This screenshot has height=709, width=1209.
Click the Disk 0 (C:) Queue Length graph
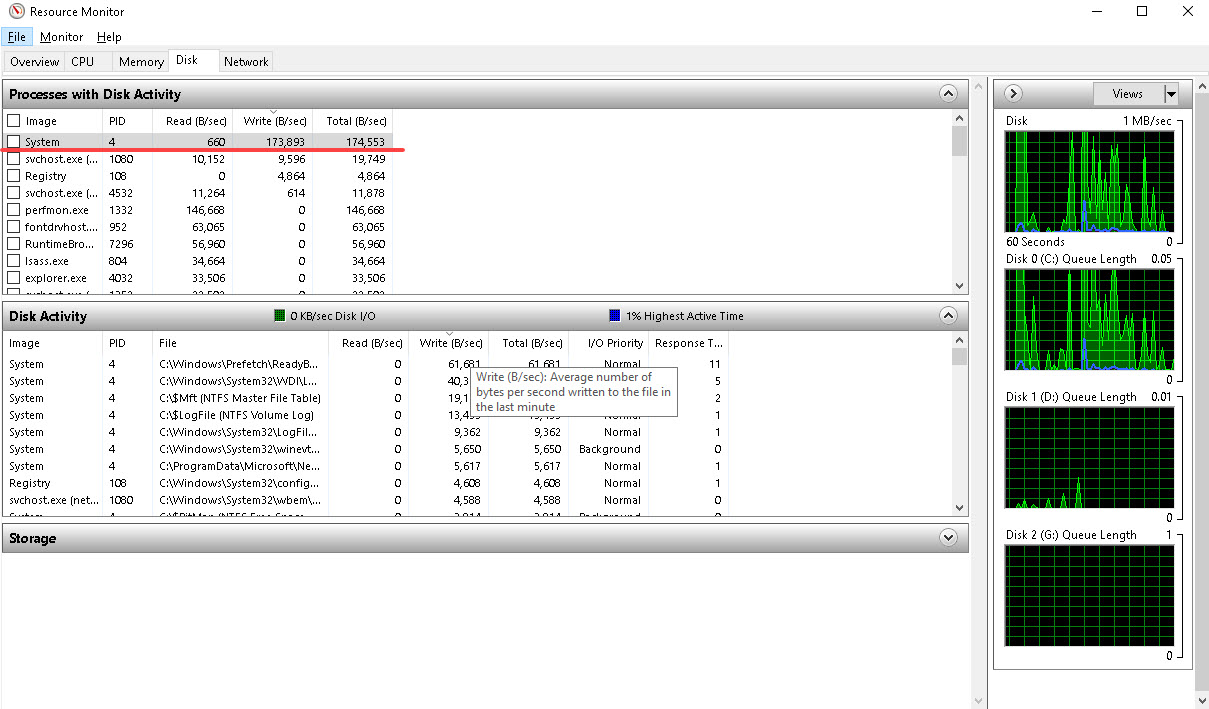(1089, 320)
